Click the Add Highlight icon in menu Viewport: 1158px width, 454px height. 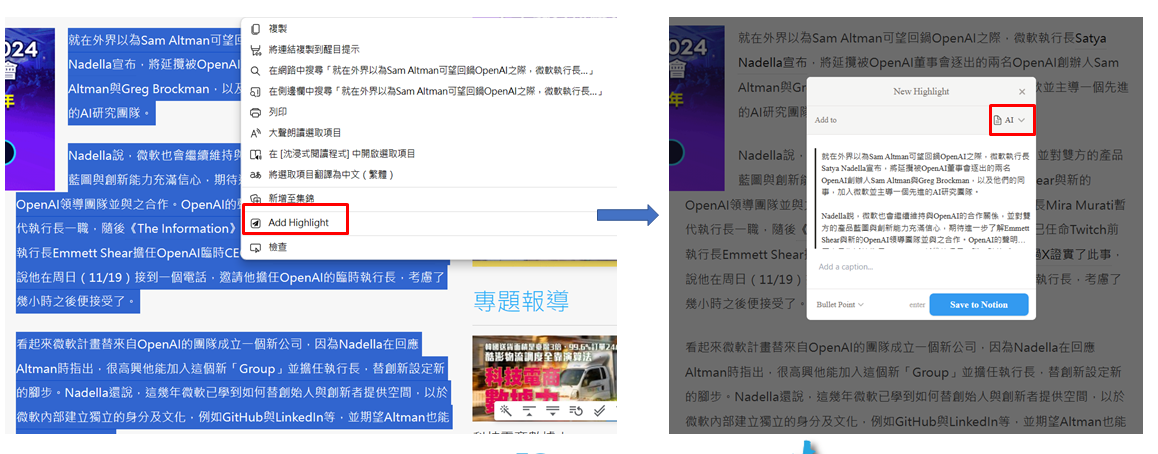tap(255, 222)
